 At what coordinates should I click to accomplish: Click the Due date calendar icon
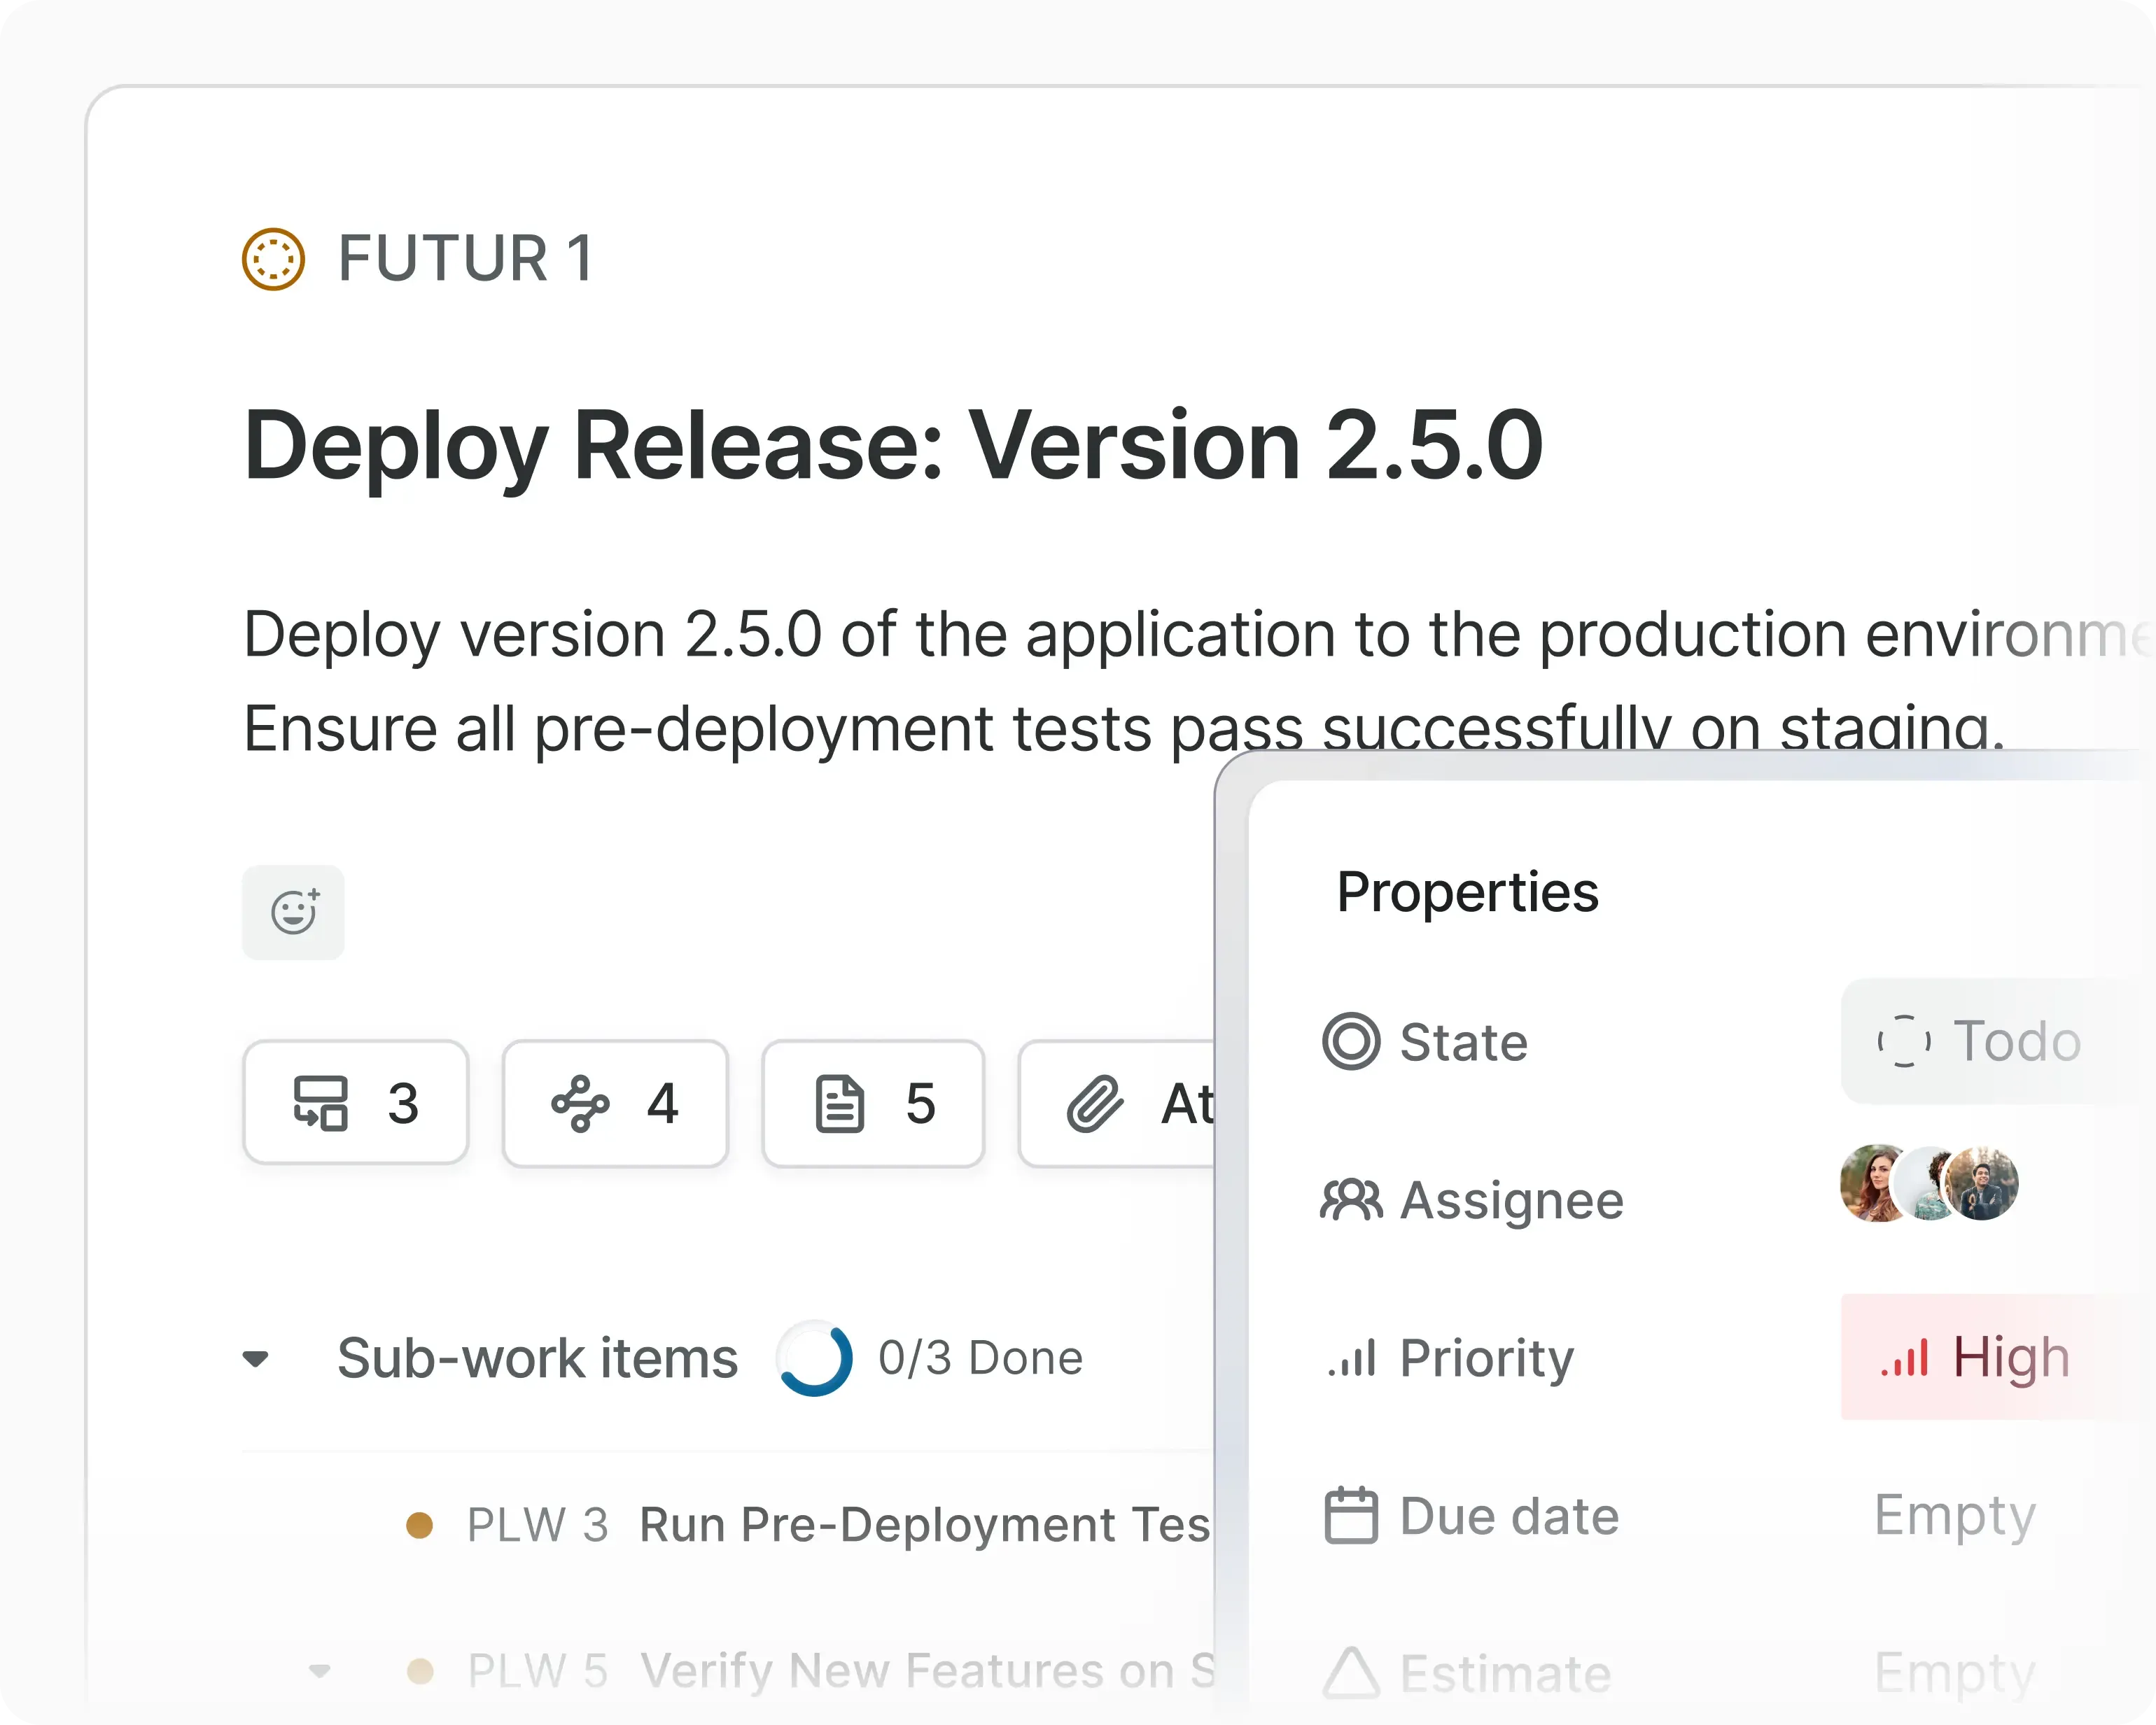[1352, 1515]
